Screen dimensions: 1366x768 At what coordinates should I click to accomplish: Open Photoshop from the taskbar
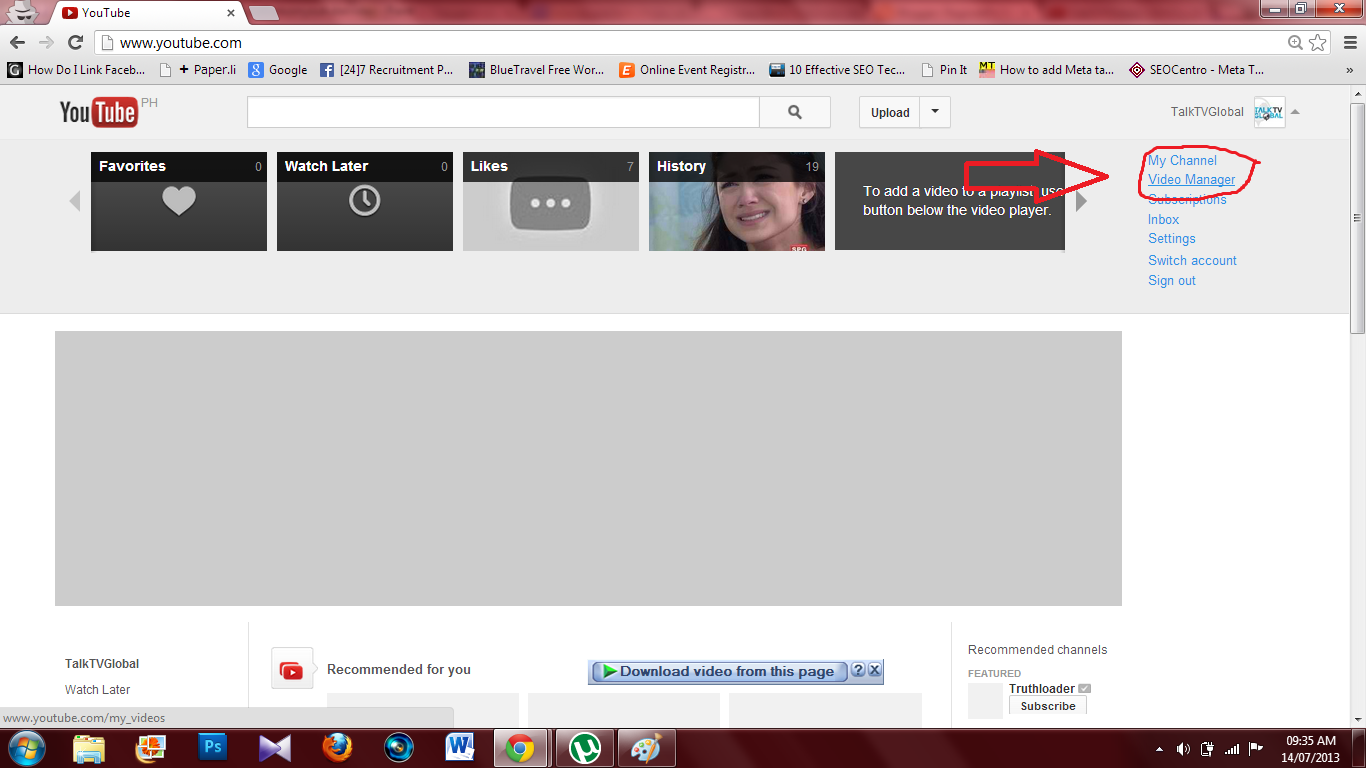click(213, 748)
